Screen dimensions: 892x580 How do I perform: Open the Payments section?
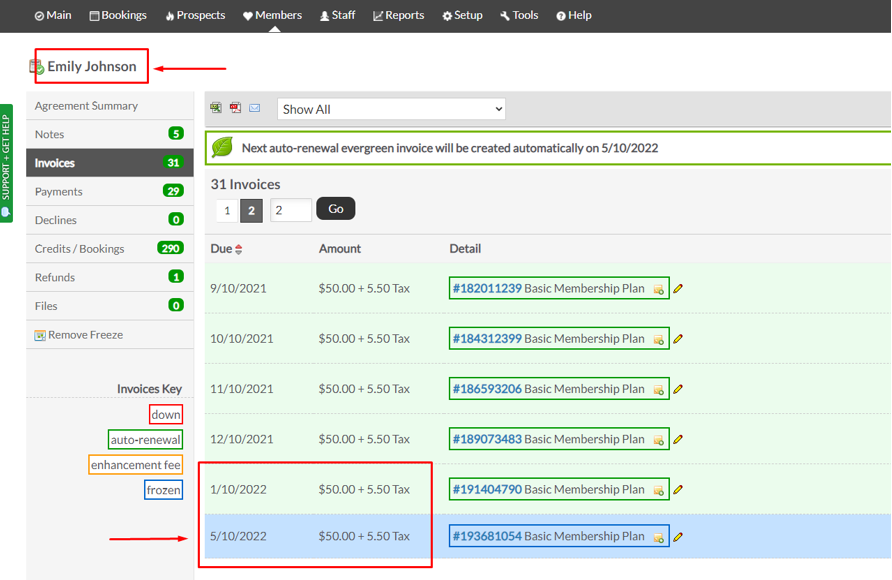click(110, 192)
